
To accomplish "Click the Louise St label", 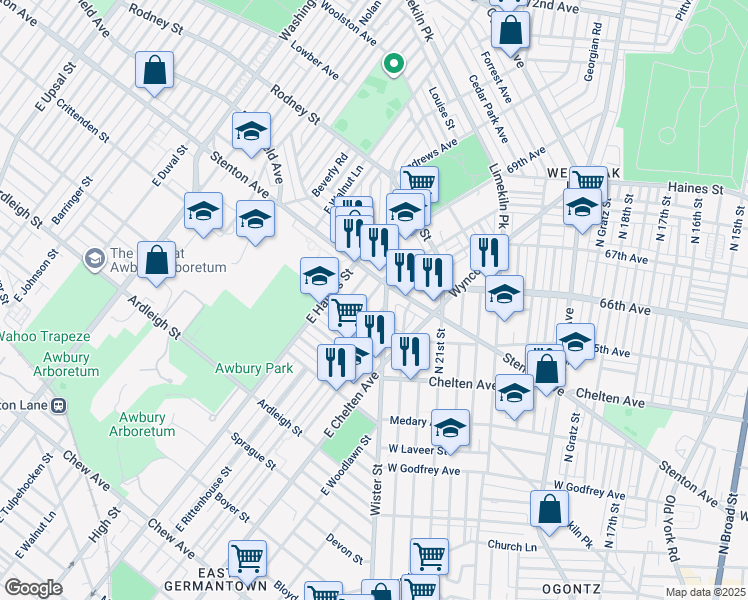I will coord(442,108).
